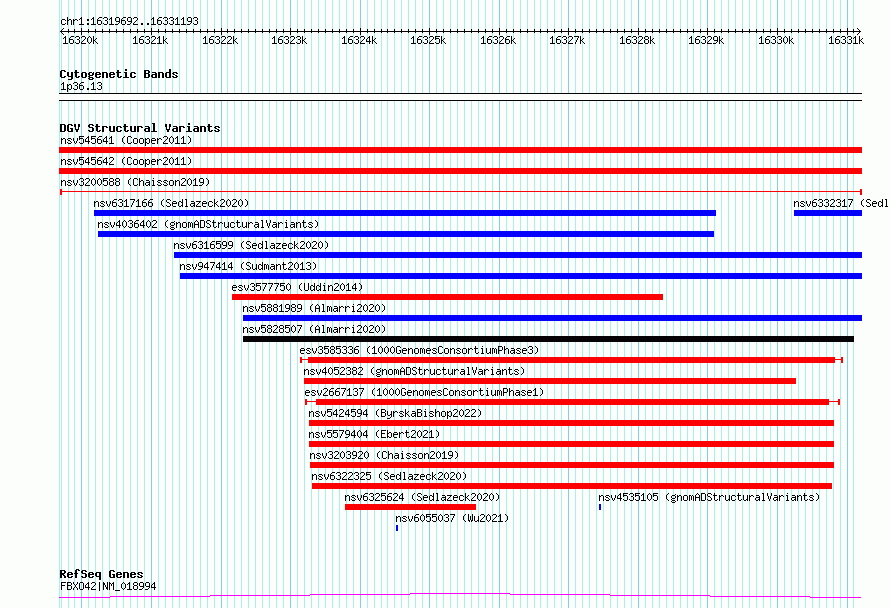Viewport: 890px width, 608px height.
Task: Open nsv3200588 (Chaisson2019) variant label
Action: pos(135,182)
